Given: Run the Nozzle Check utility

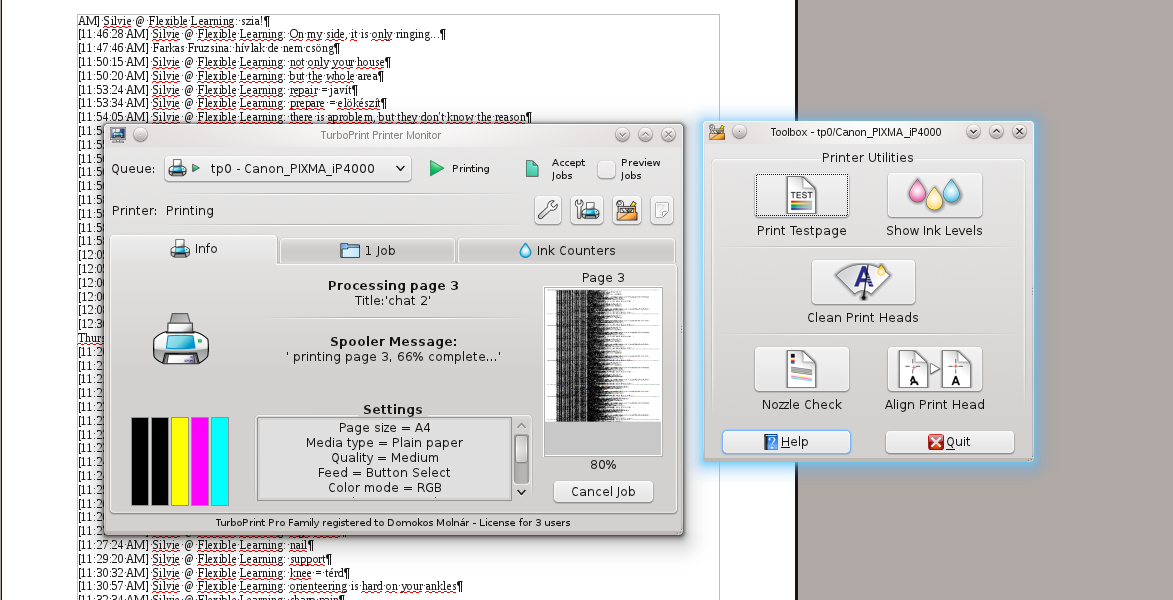Looking at the screenshot, I should point(801,369).
